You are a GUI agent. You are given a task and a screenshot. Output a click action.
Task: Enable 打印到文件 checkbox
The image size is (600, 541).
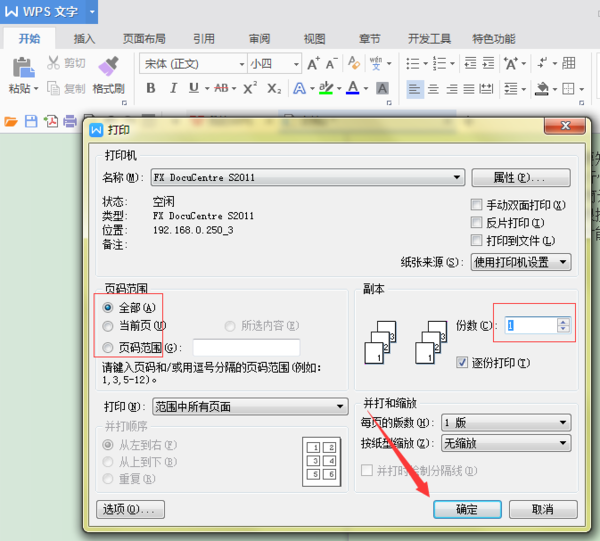[x=476, y=240]
